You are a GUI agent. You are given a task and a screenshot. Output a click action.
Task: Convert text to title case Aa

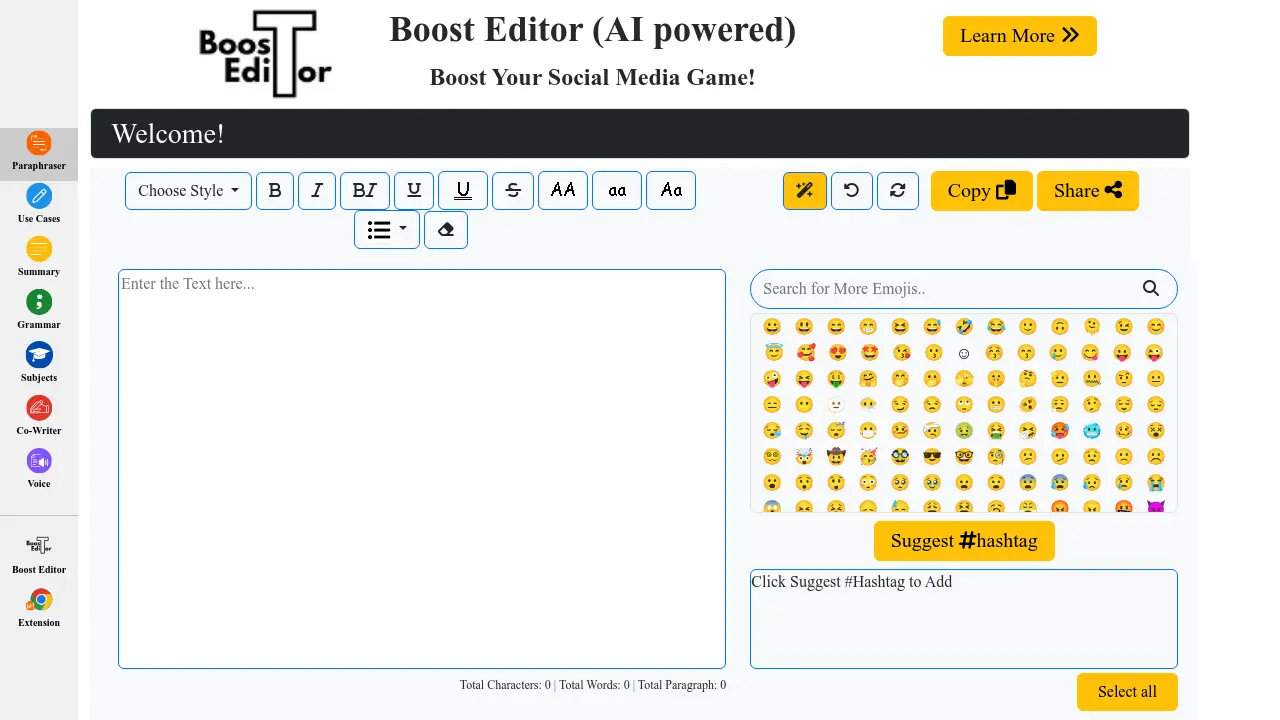(x=671, y=191)
